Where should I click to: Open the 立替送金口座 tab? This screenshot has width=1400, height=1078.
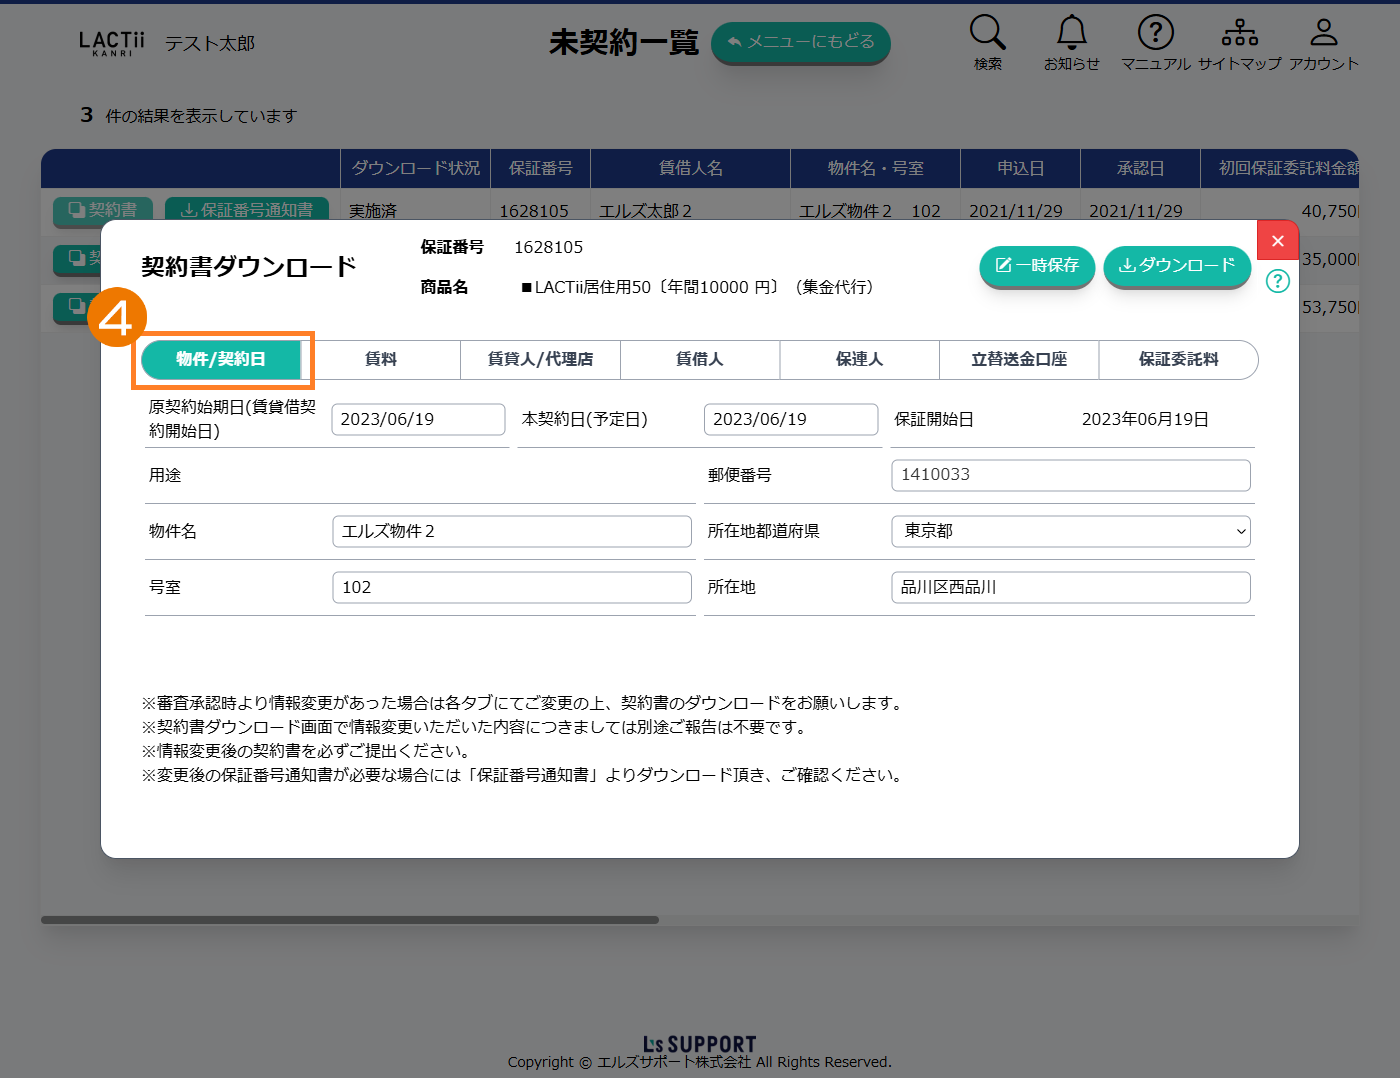pos(1018,360)
